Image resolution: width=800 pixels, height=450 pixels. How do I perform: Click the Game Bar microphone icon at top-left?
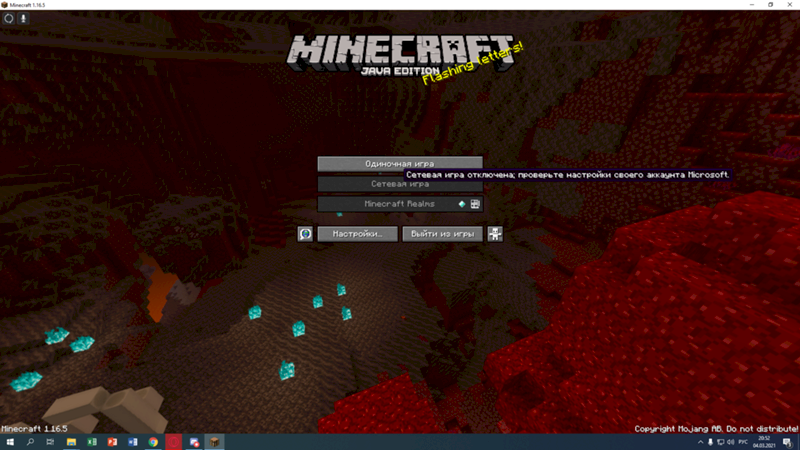[23, 19]
